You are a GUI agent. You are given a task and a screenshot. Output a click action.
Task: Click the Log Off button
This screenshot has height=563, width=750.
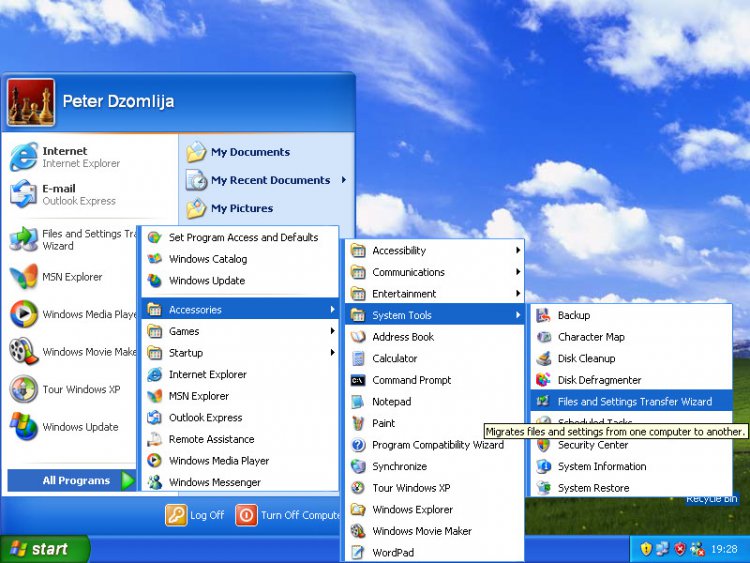[x=195, y=515]
